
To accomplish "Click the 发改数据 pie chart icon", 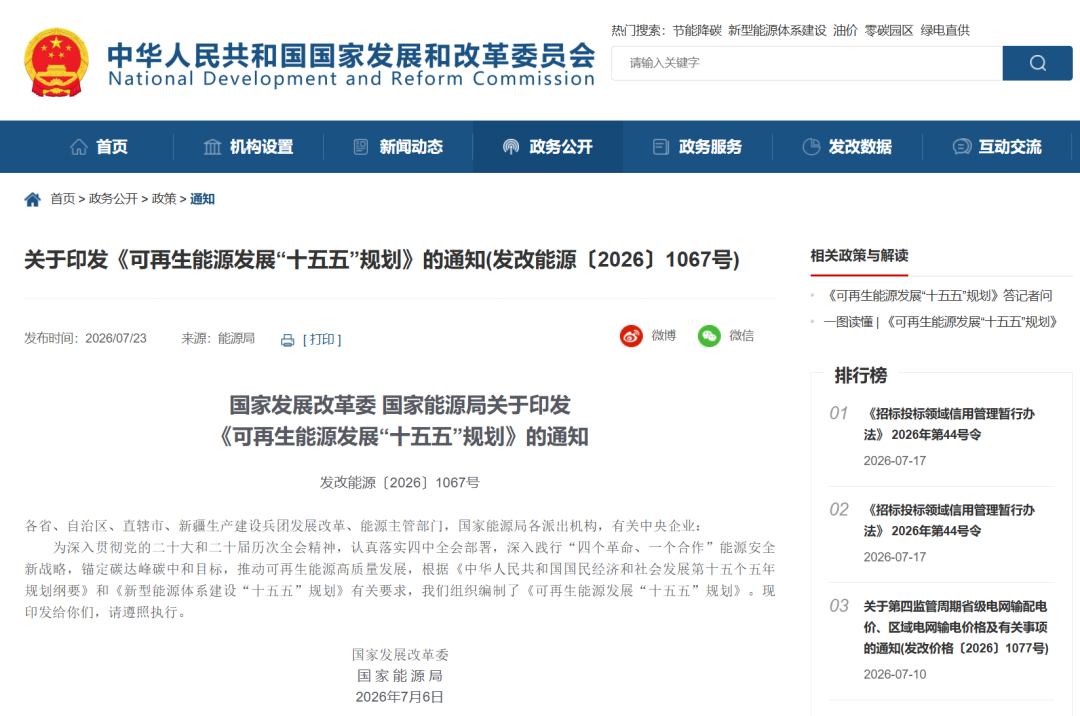I will (x=811, y=147).
